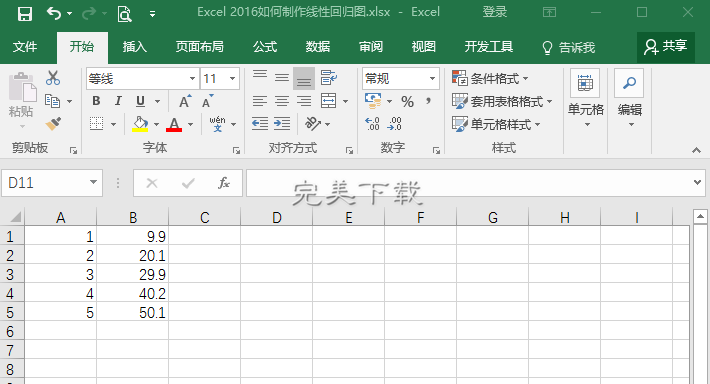This screenshot has width=710, height=384.
Task: Open the wén phonetic guide tool
Action: pos(217,124)
